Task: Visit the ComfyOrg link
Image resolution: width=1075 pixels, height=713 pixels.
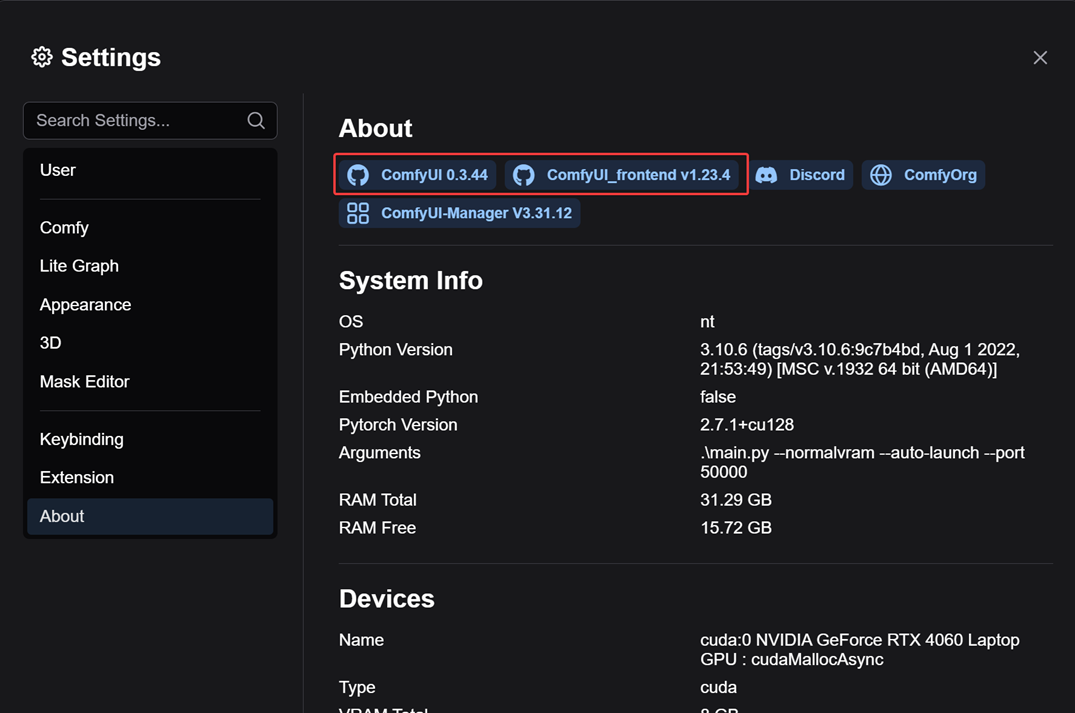Action: click(923, 175)
